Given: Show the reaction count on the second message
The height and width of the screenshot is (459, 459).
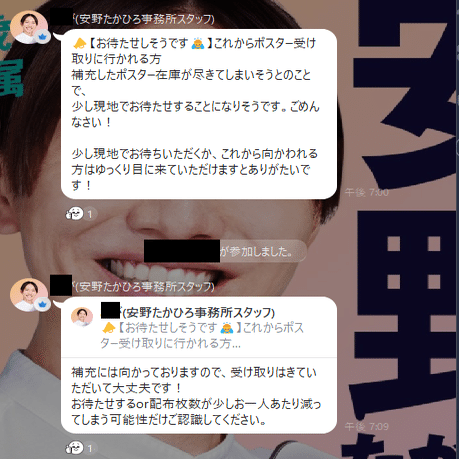Looking at the screenshot, I should [89, 448].
